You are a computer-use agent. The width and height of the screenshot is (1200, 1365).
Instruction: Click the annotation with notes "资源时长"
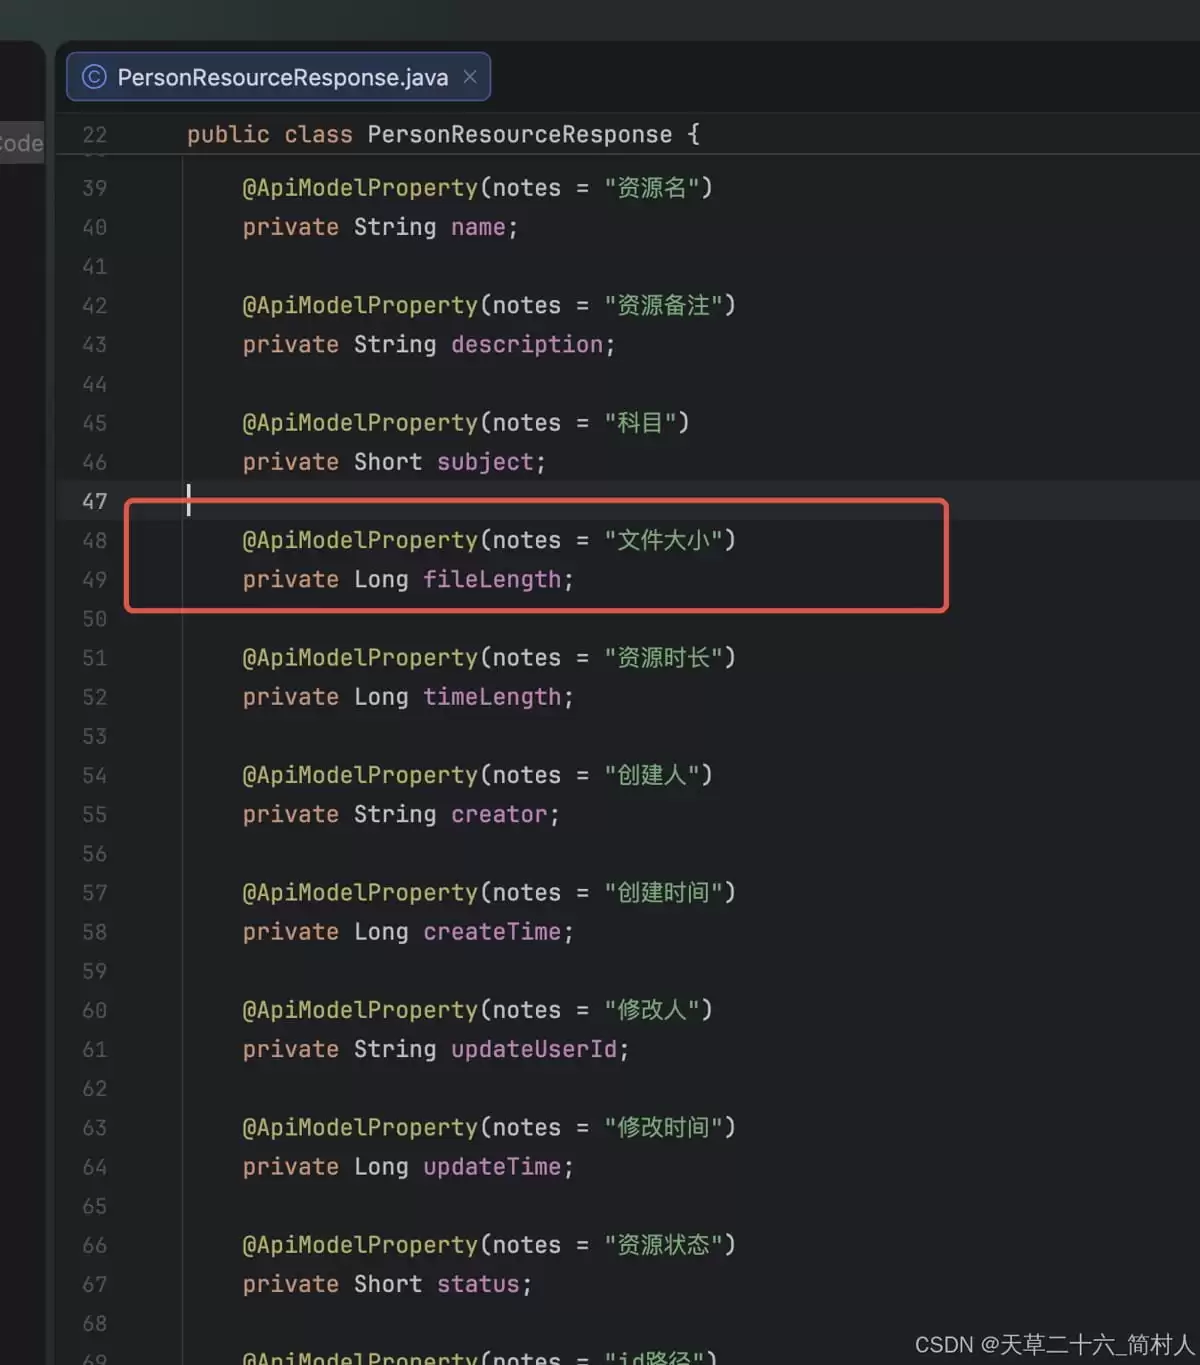pyautogui.click(x=489, y=658)
